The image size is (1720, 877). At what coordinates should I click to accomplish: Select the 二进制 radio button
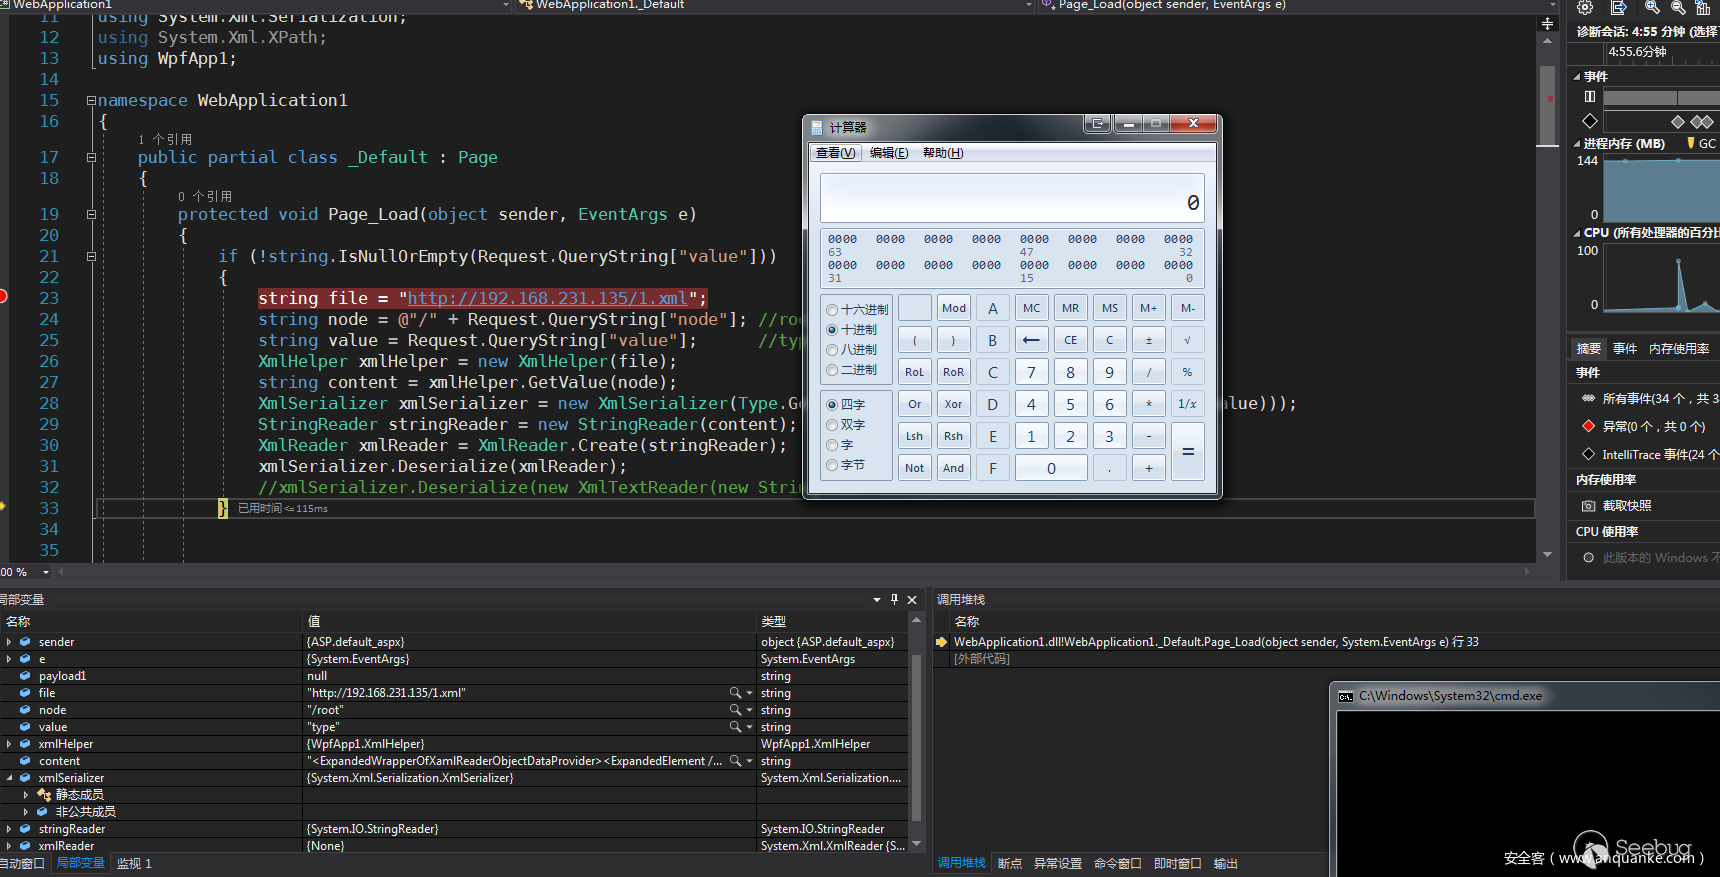click(832, 370)
